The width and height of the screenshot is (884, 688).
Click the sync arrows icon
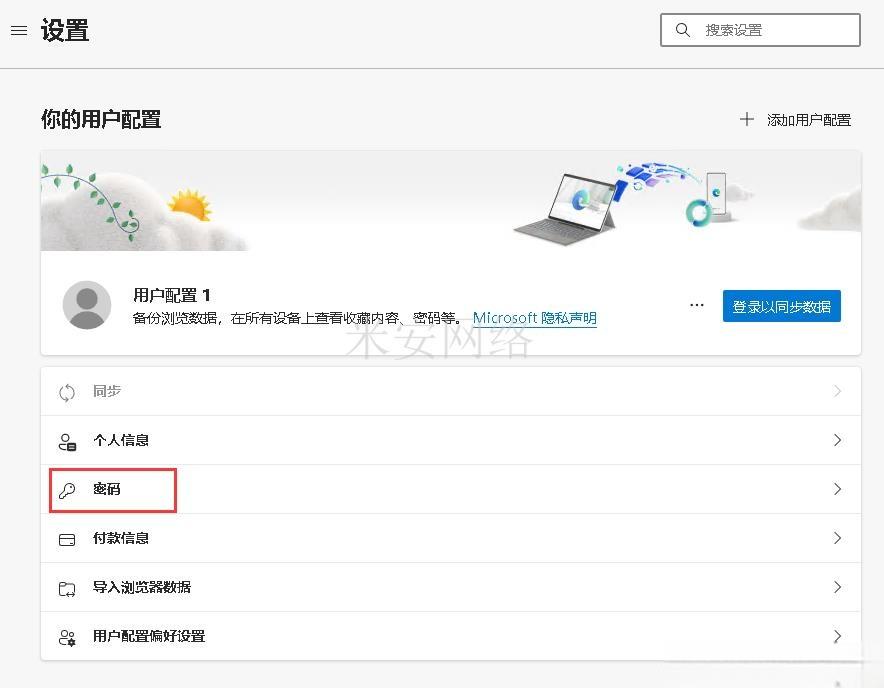click(x=67, y=392)
